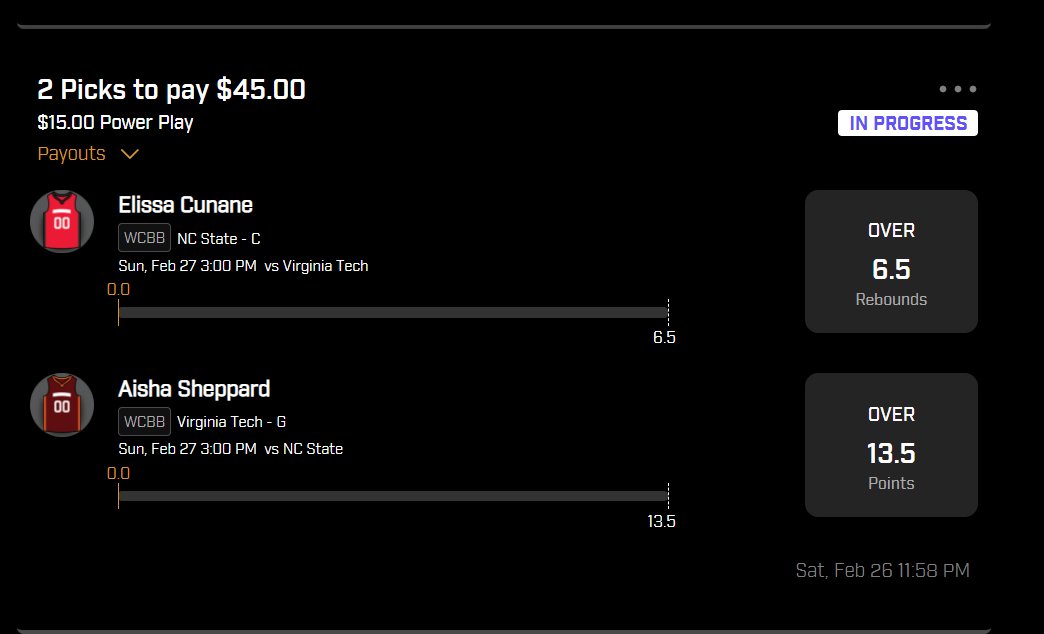The width and height of the screenshot is (1044, 634).
Task: Open Elissa Cunane player name
Action: [185, 204]
